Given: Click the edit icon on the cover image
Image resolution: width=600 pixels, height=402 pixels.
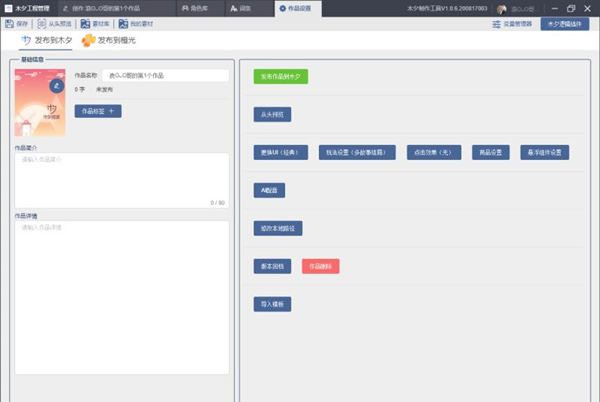Looking at the screenshot, I should click(x=58, y=85).
